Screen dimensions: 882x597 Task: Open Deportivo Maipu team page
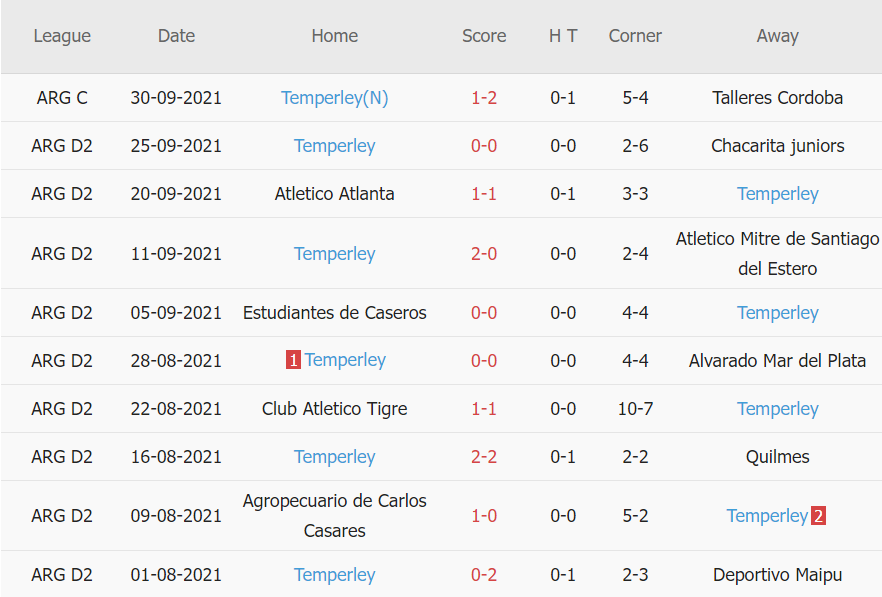[x=777, y=575]
